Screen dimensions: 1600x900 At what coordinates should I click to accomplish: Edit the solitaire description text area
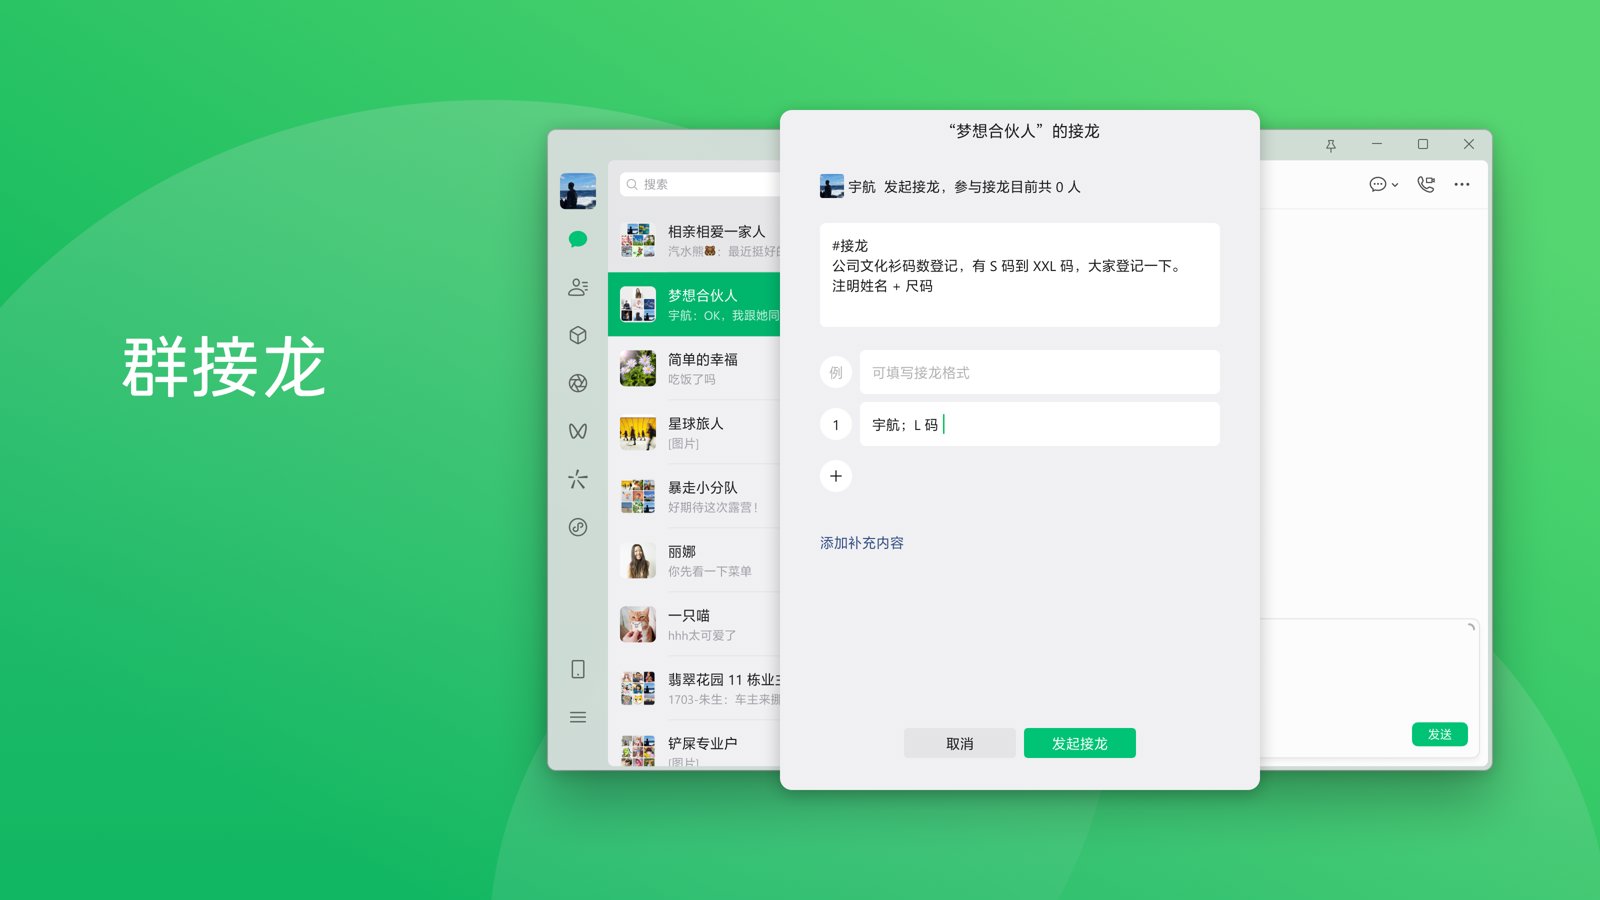click(1019, 275)
